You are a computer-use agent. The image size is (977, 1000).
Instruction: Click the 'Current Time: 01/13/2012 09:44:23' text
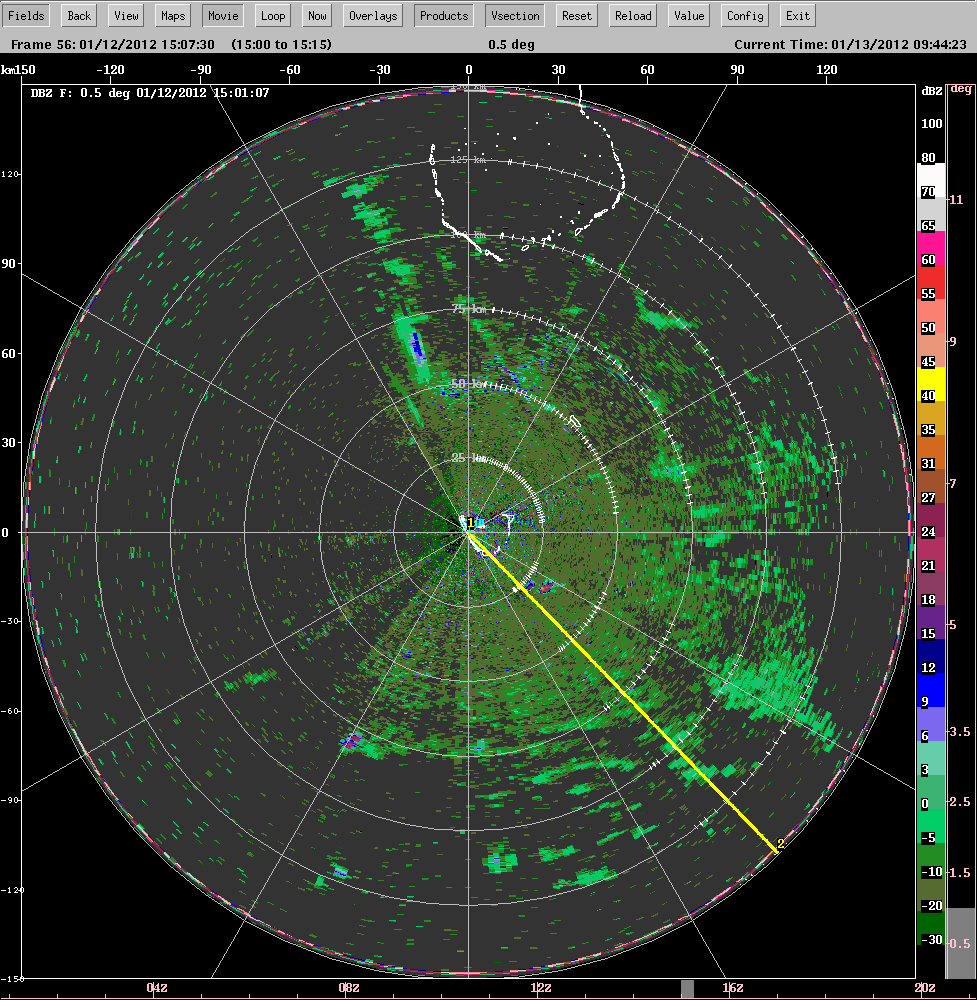pyautogui.click(x=850, y=45)
